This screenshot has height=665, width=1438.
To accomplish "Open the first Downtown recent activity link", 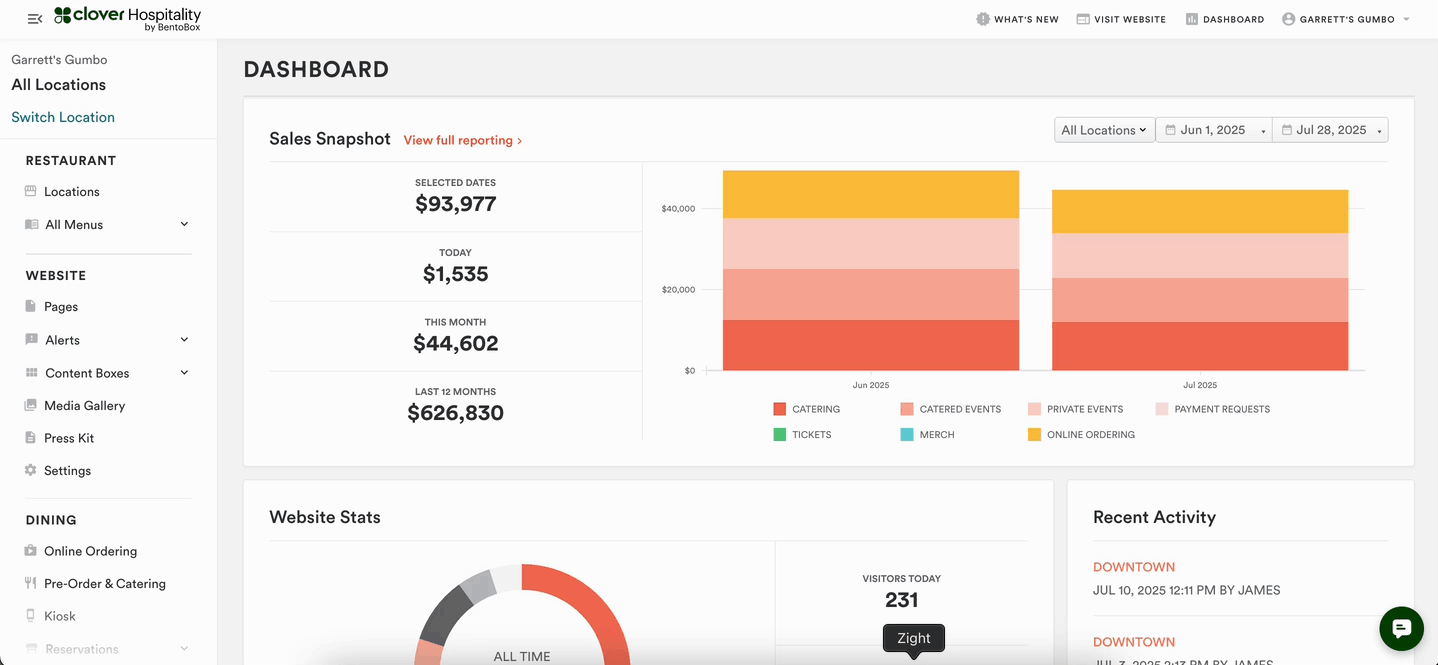I will (x=1134, y=567).
